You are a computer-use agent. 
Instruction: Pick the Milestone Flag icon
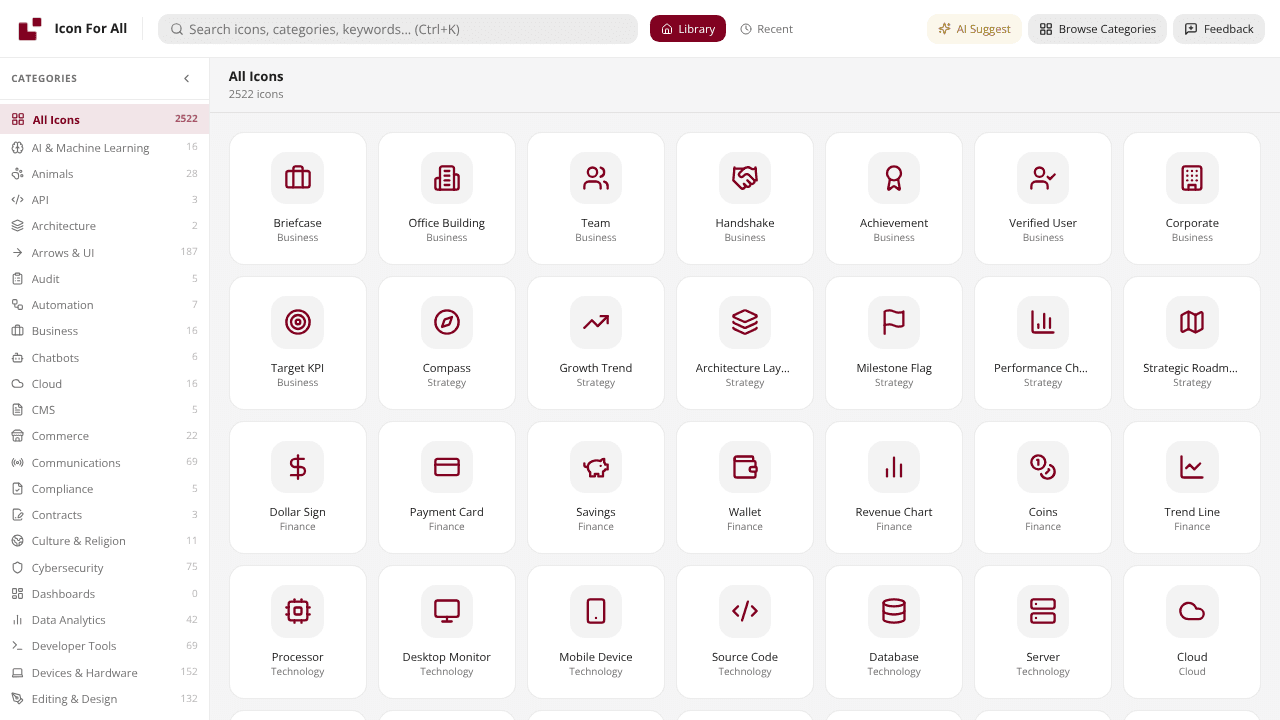[894, 343]
